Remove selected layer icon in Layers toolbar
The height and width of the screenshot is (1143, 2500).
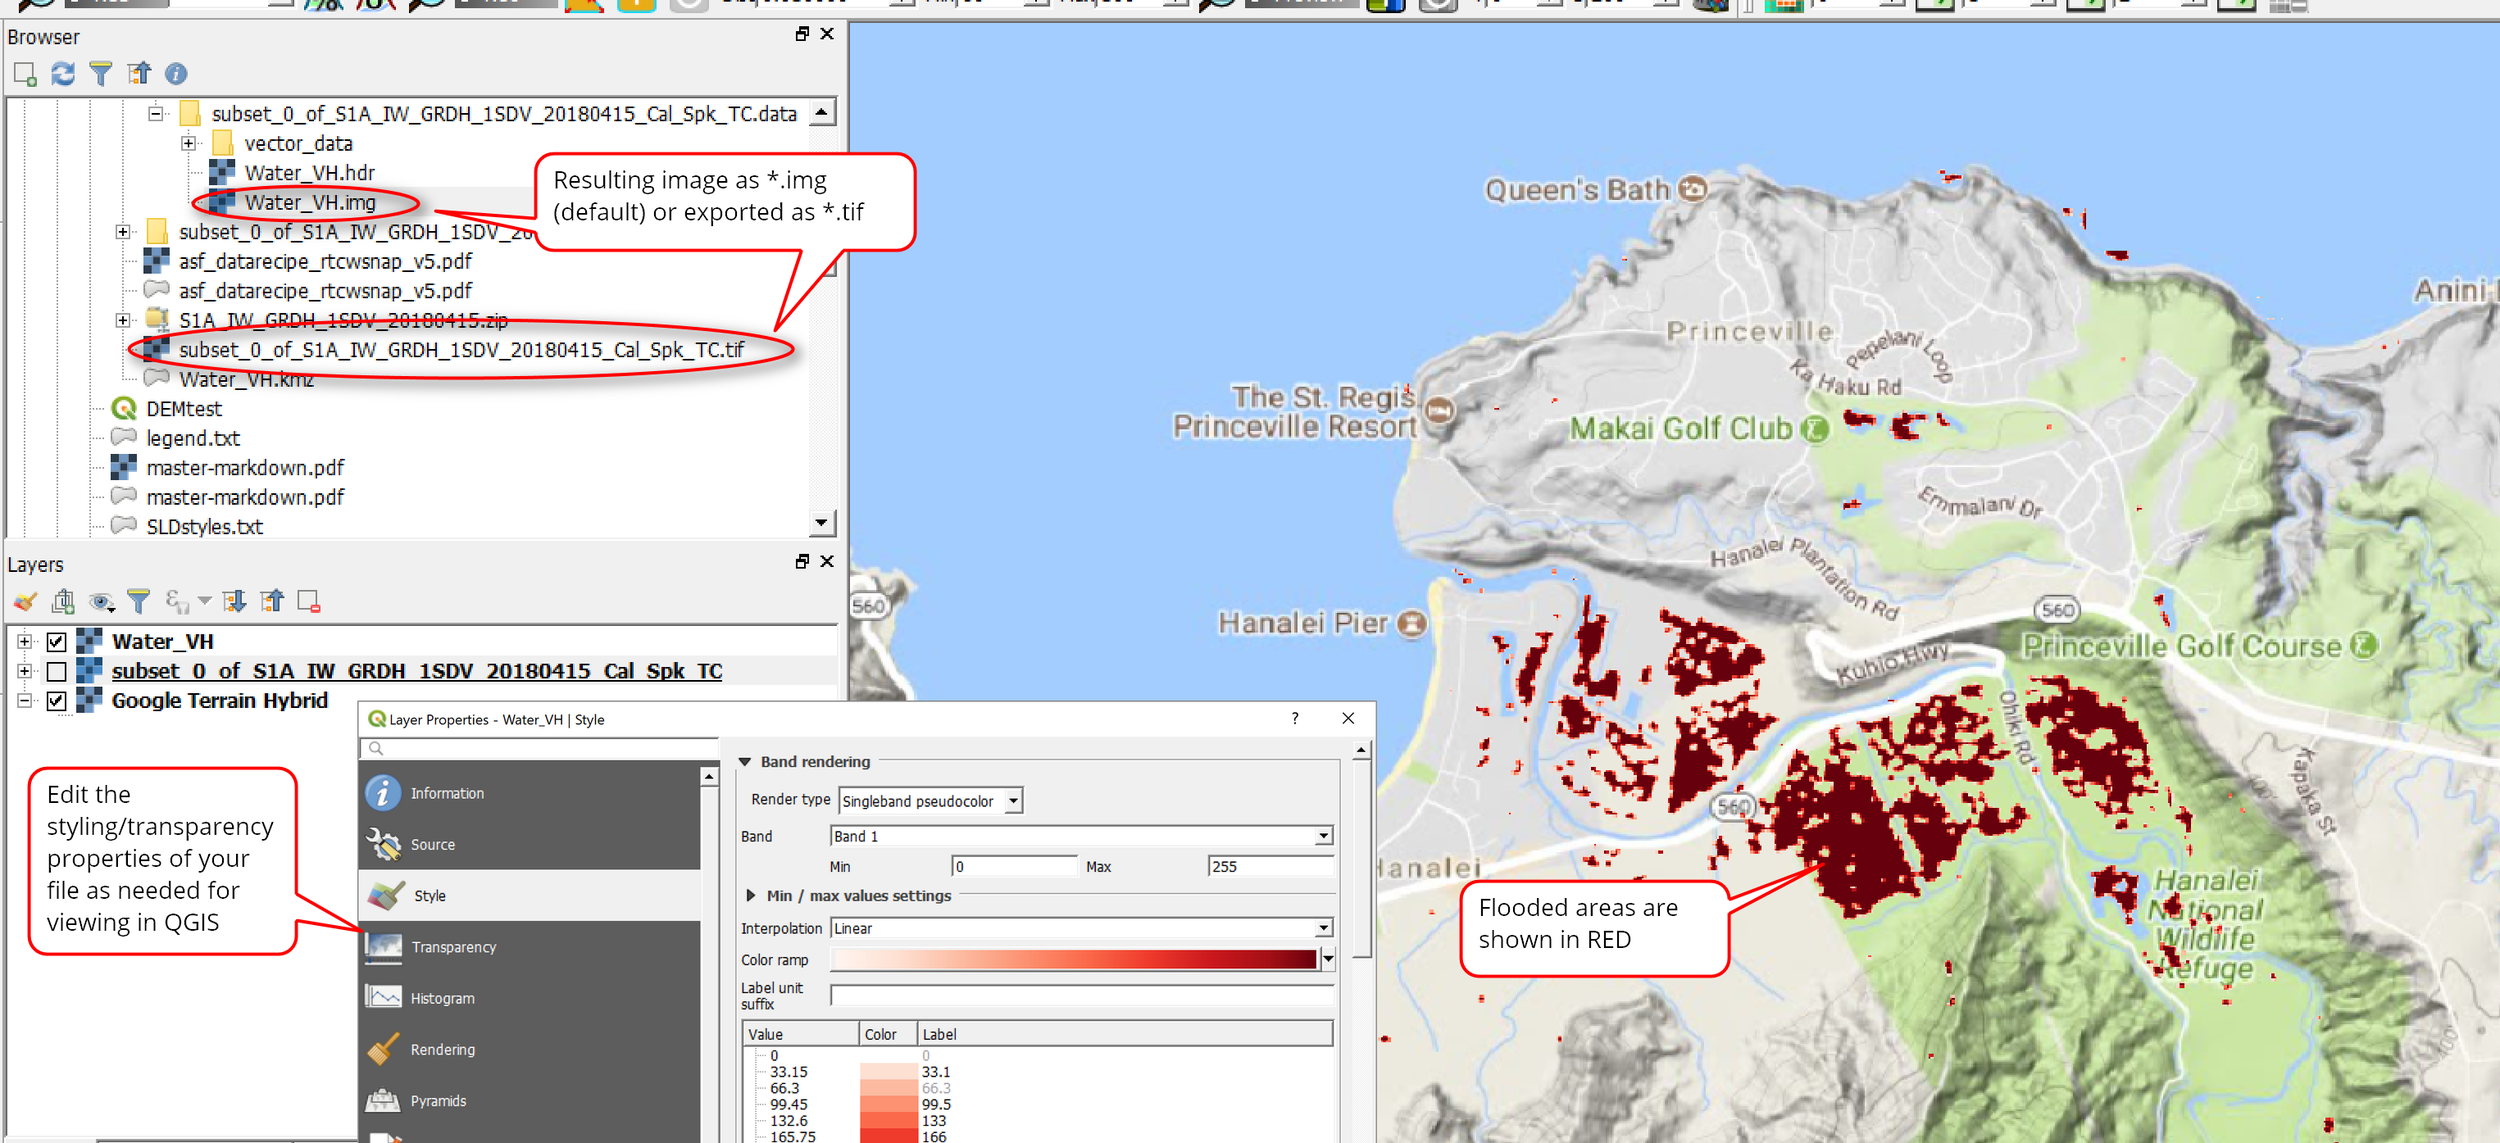[x=309, y=601]
